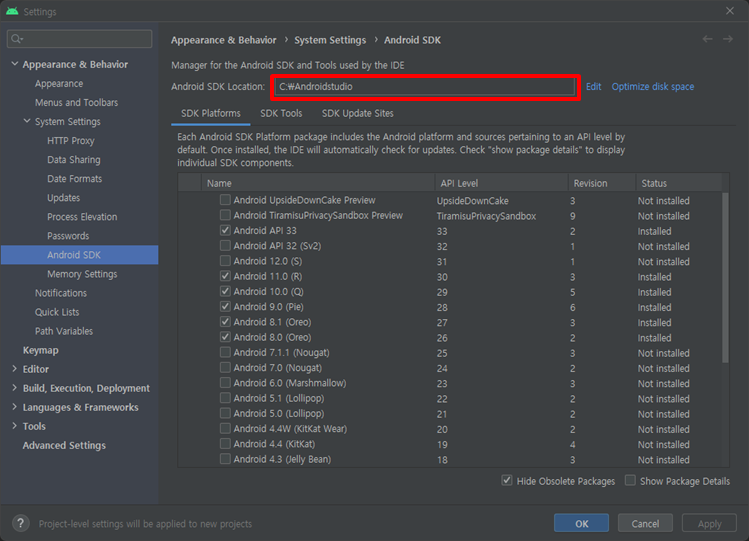Check Android UpsideDownCake Preview checkbox
Viewport: 749px width, 541px height.
coord(225,200)
